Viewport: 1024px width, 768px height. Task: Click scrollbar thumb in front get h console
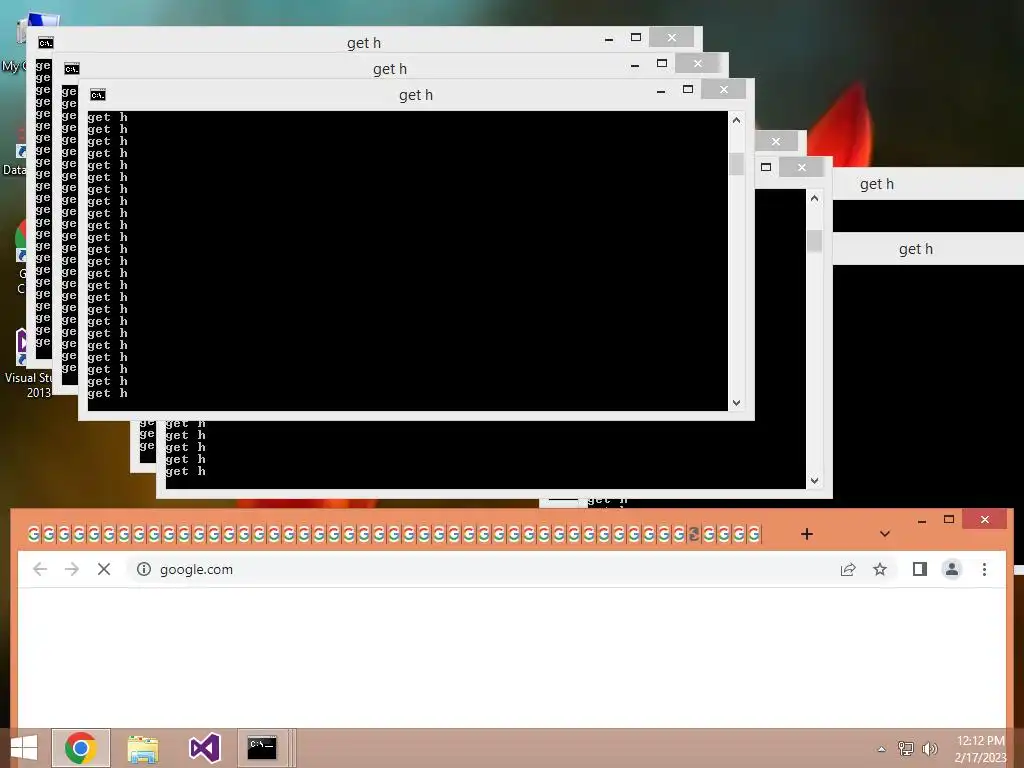tap(737, 163)
